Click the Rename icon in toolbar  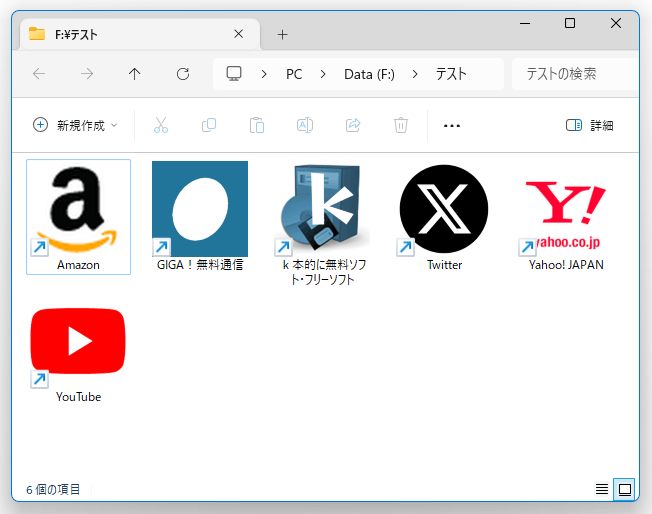305,125
